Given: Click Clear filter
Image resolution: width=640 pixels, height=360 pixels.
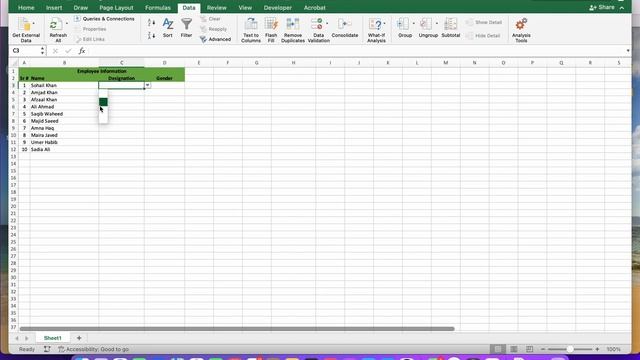Looking at the screenshot, I should 210,19.
